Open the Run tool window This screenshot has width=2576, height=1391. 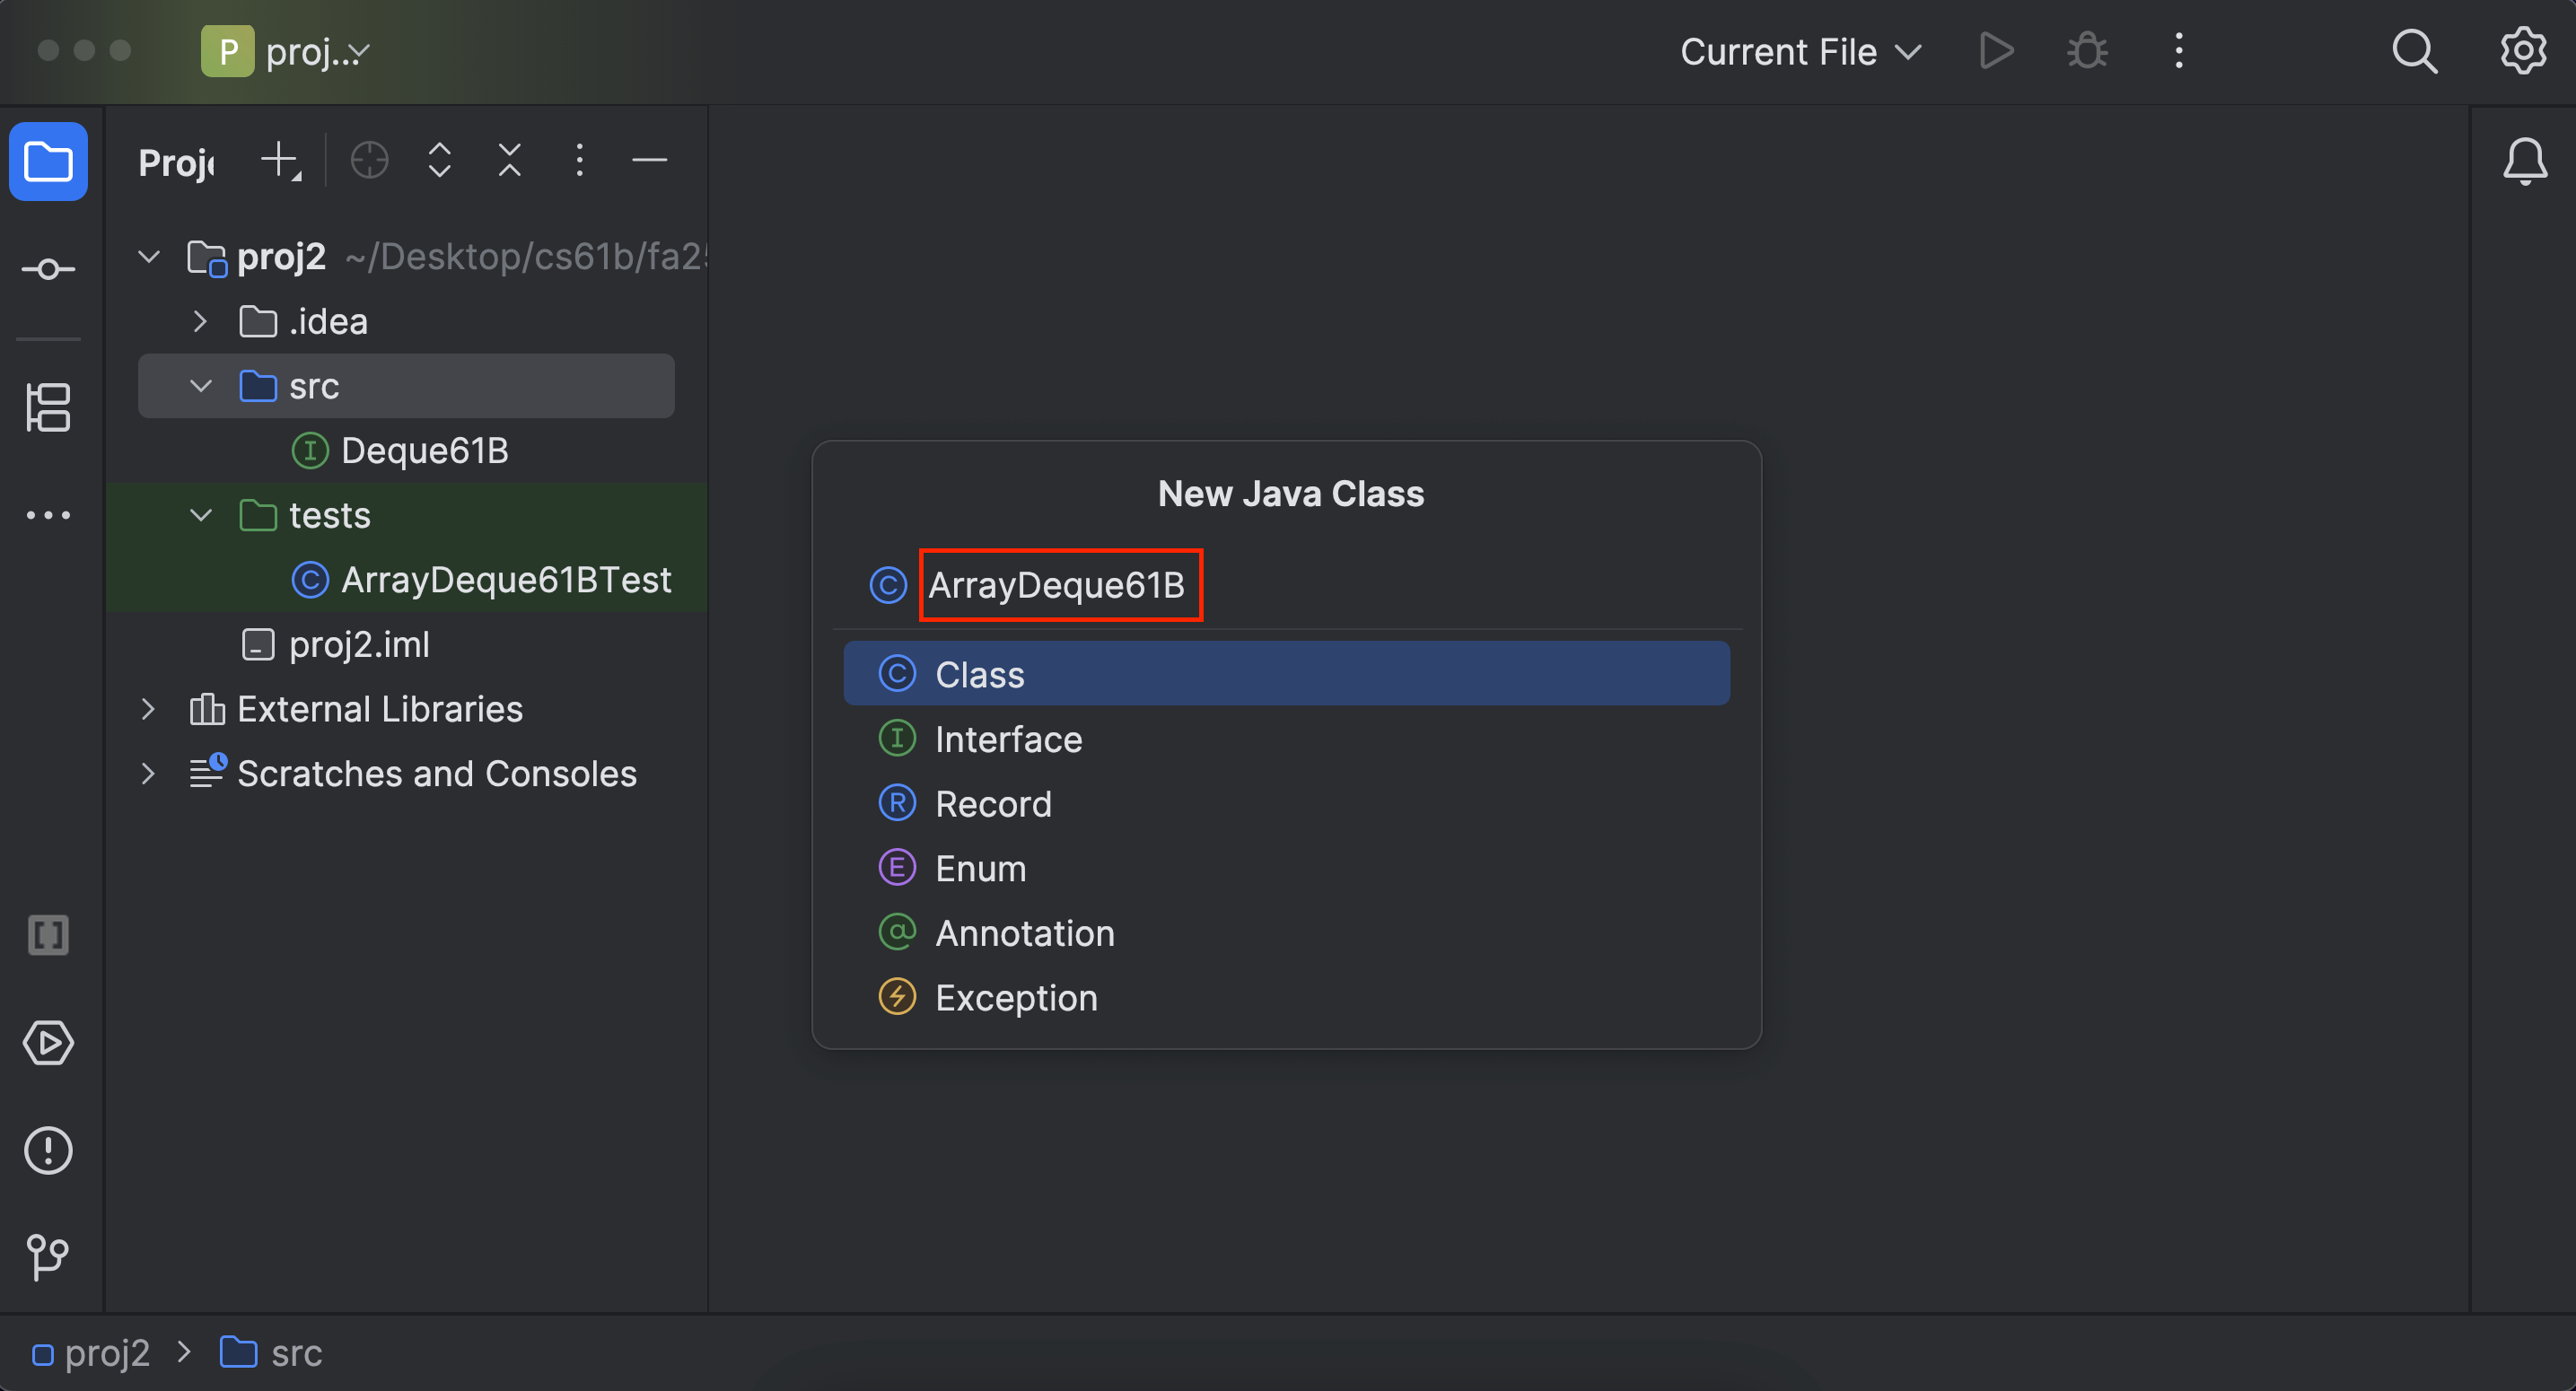tap(47, 1043)
